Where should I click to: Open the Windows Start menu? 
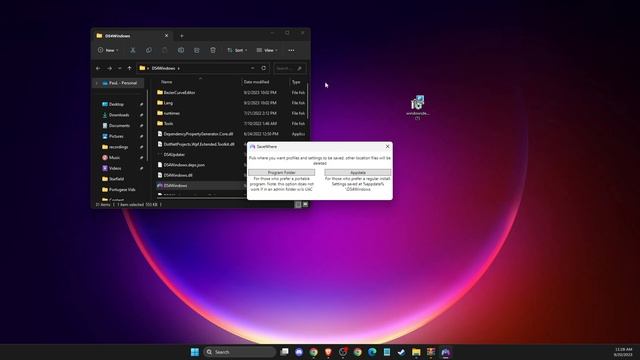tap(195, 352)
